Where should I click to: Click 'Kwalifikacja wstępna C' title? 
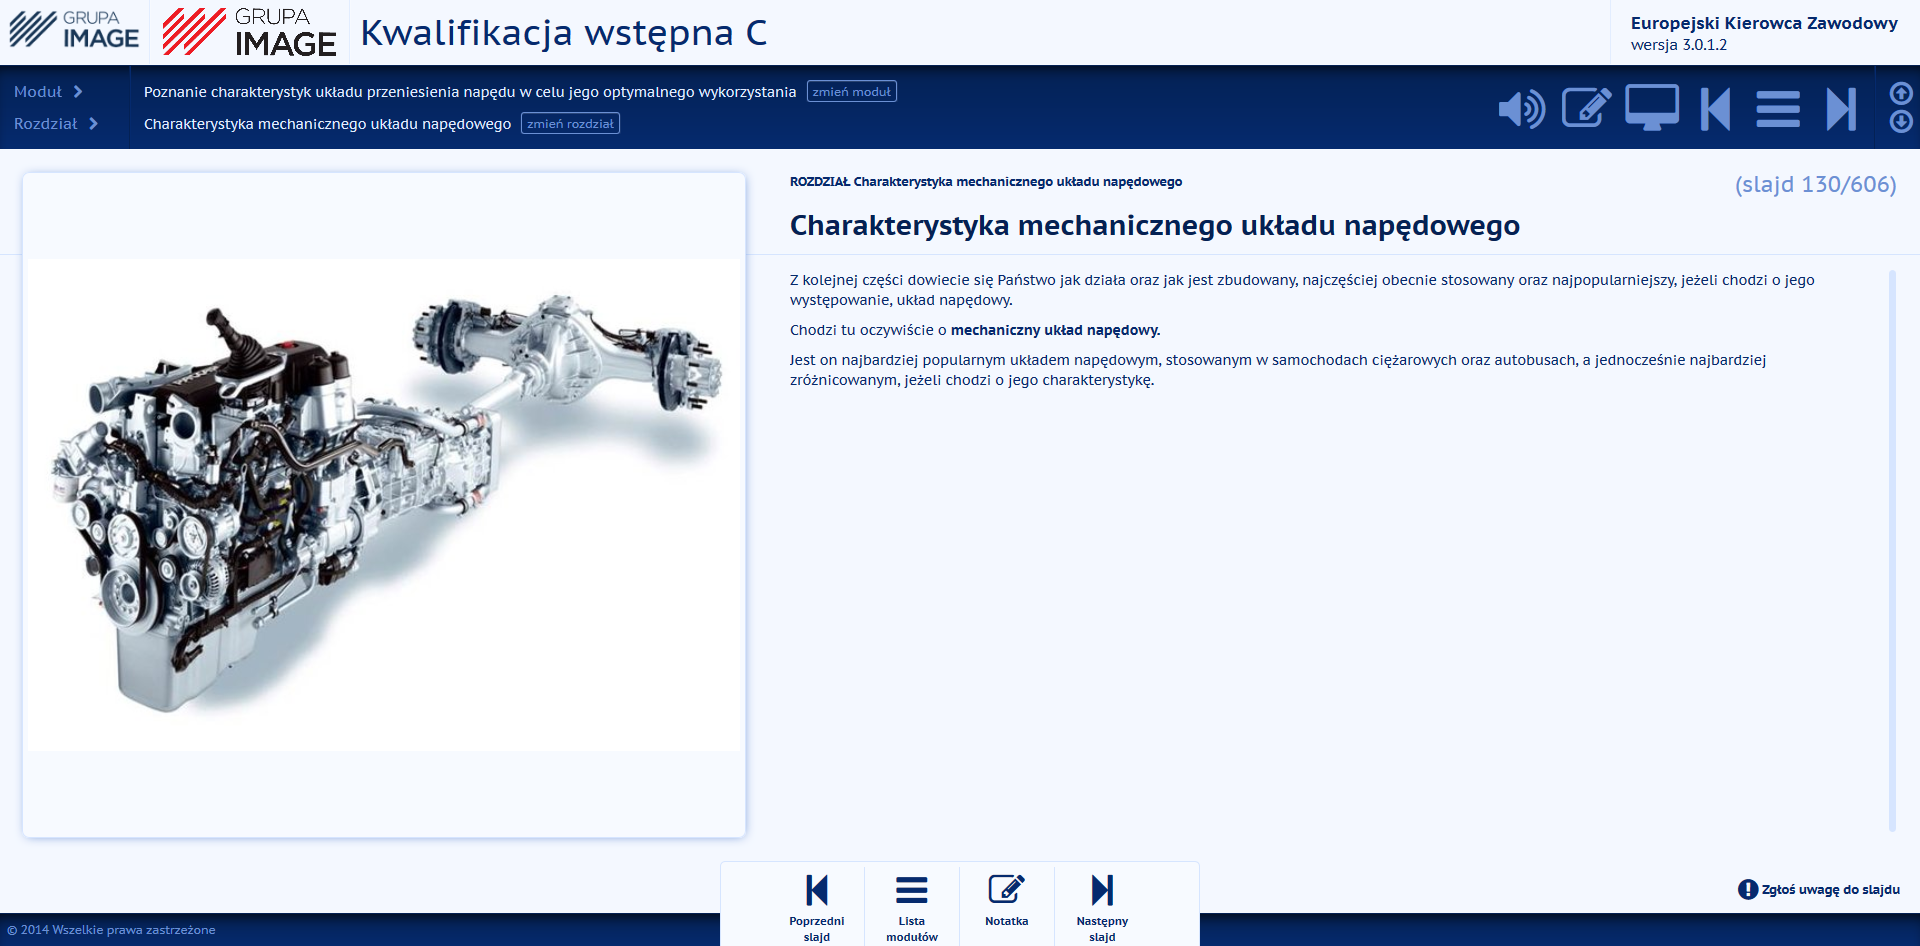coord(564,34)
